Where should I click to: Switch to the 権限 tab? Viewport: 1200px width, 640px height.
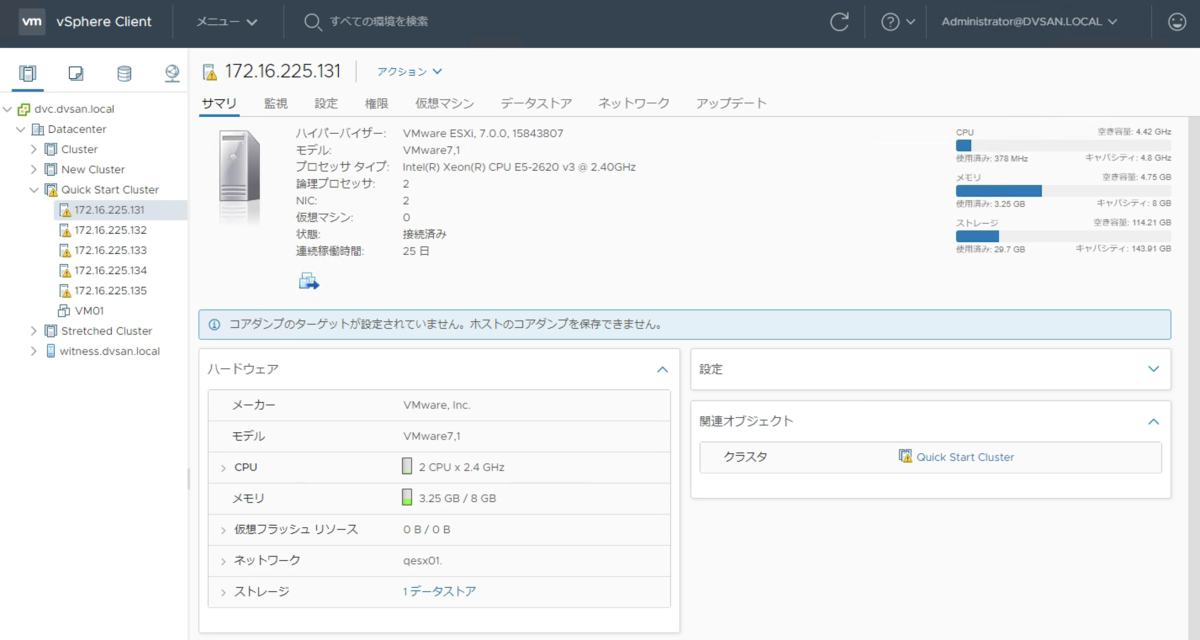[376, 103]
